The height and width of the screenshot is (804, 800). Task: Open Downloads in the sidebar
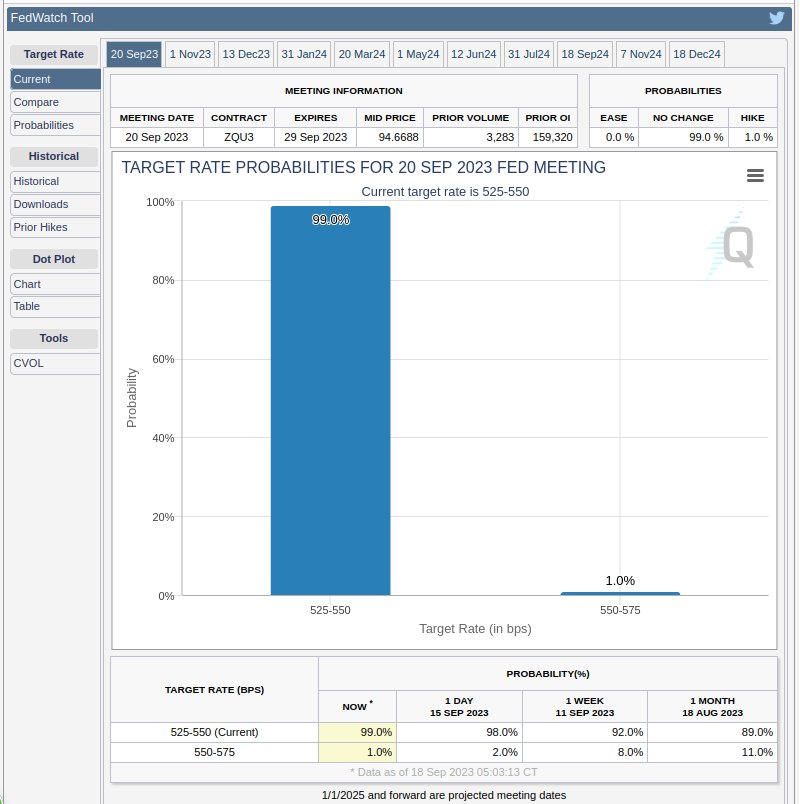tap(55, 205)
